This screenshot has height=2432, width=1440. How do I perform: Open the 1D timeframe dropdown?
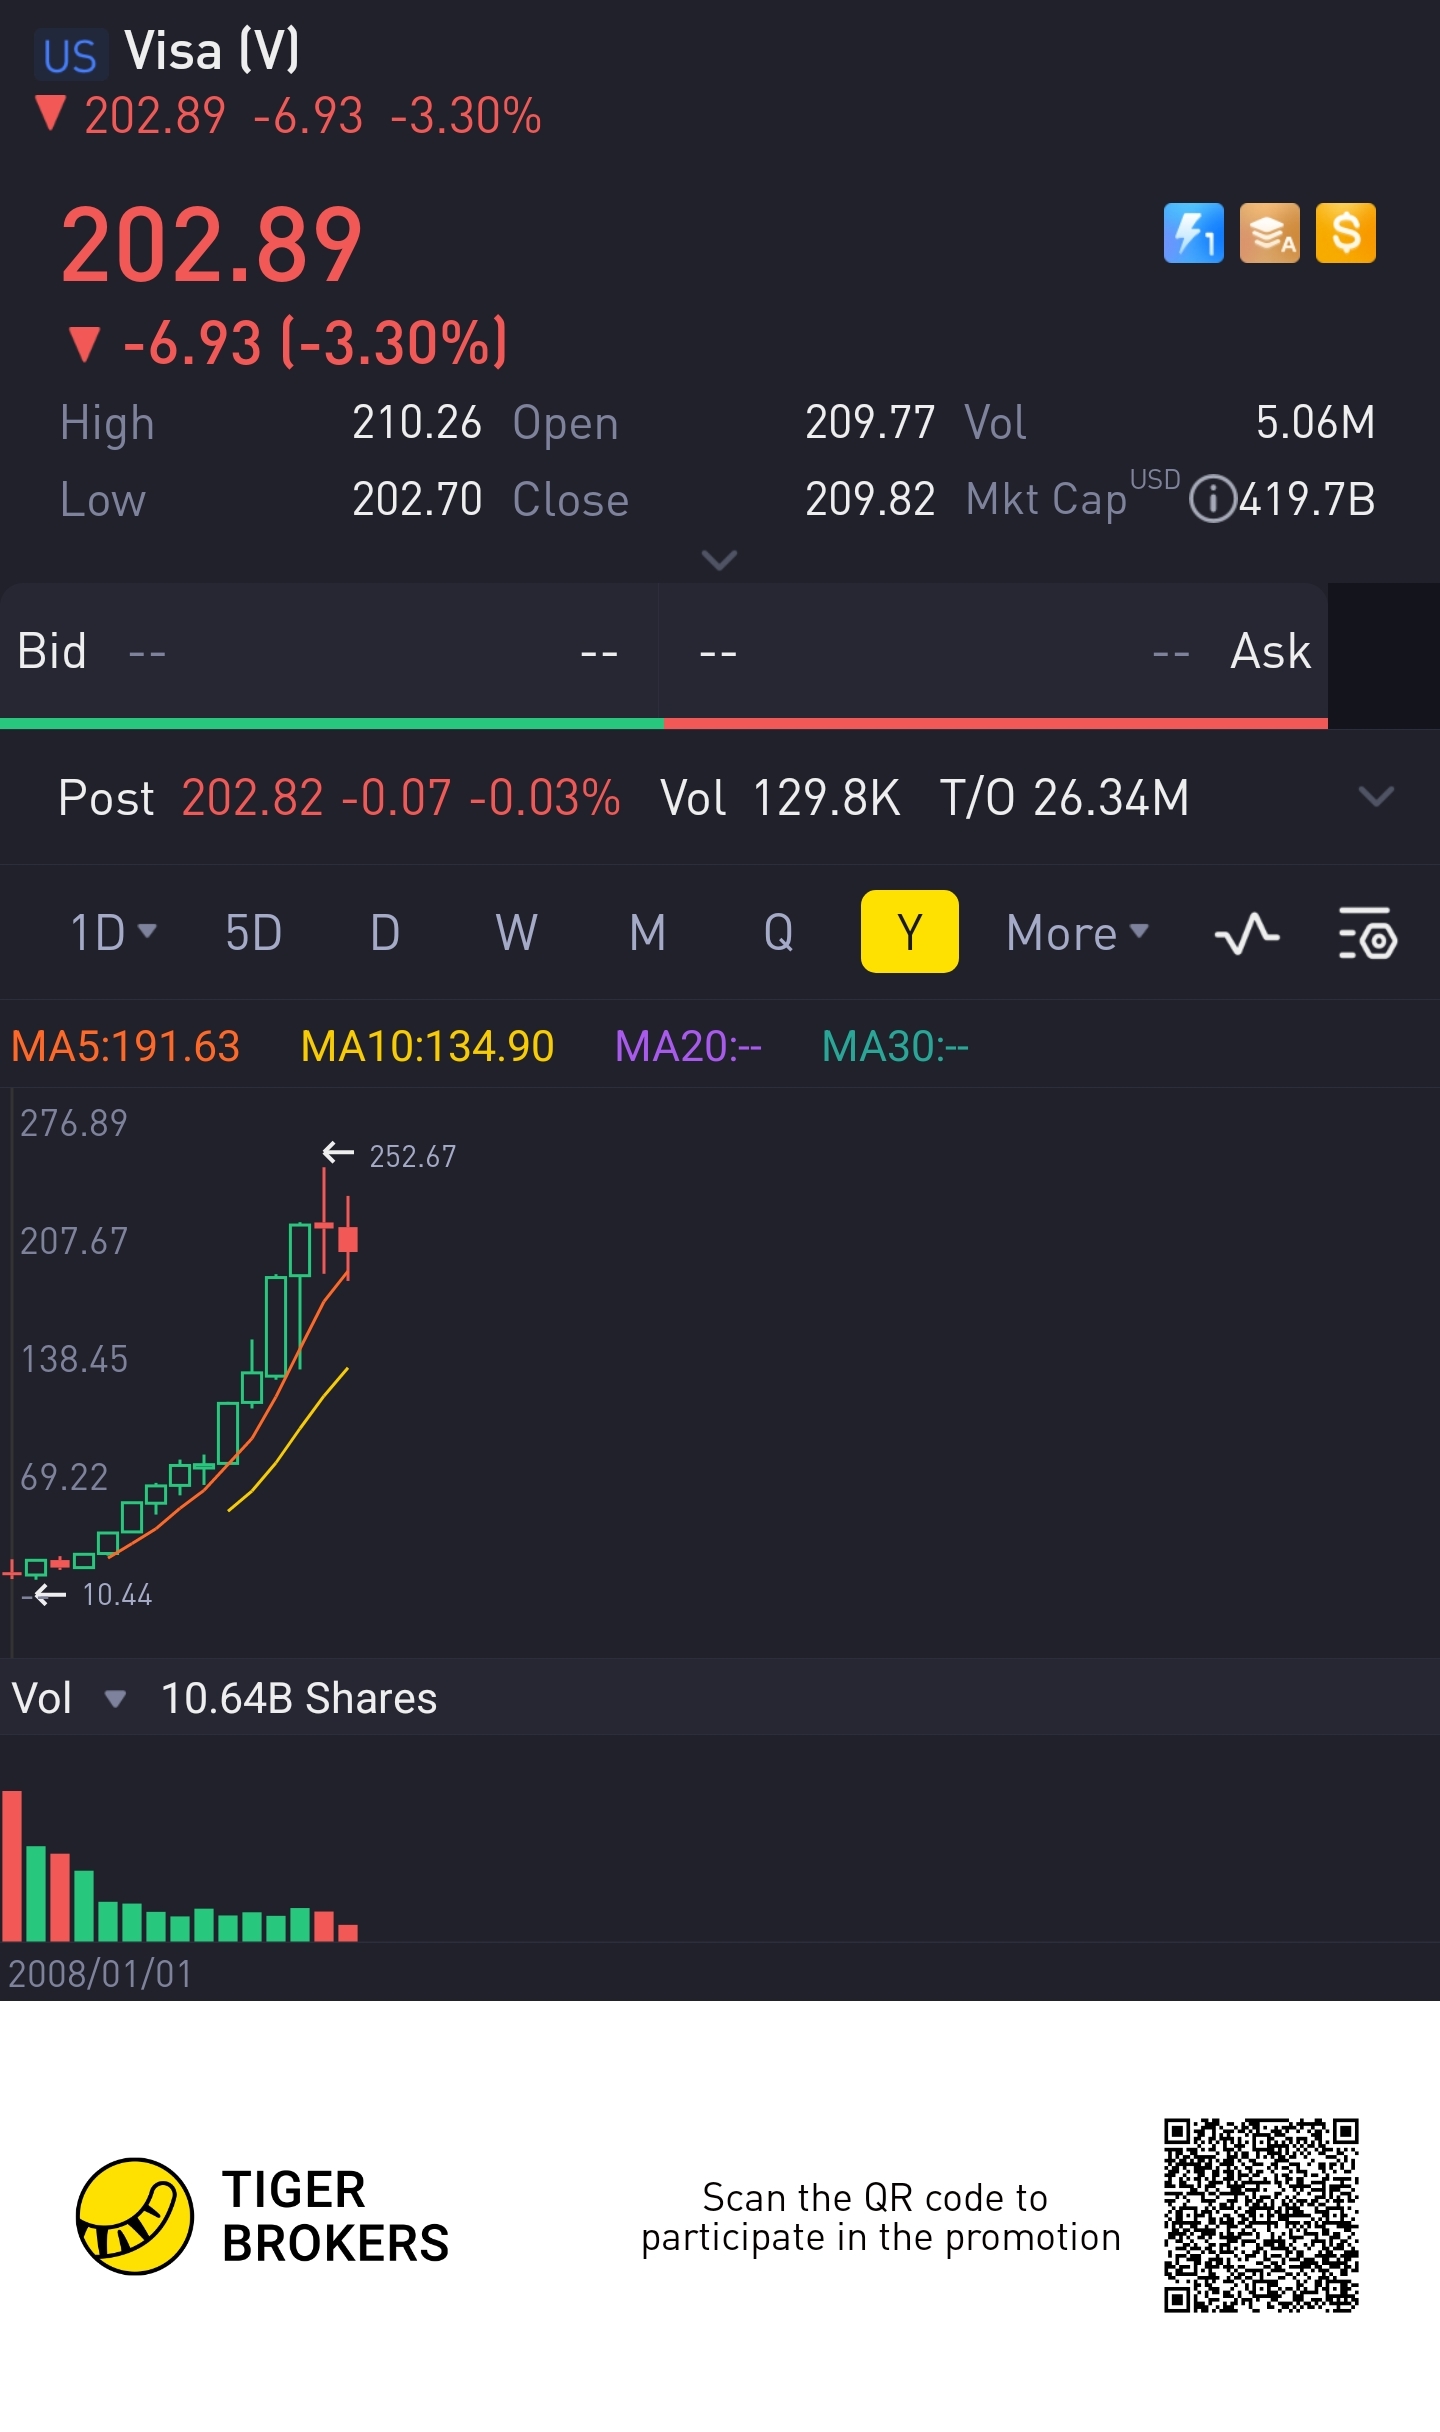point(112,933)
